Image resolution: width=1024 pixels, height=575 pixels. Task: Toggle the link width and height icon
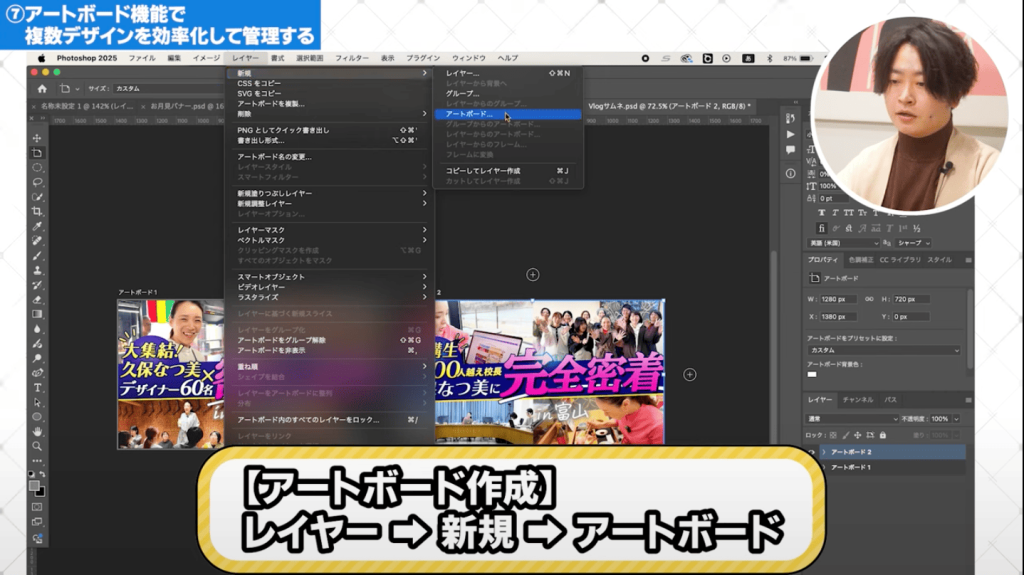click(x=869, y=299)
